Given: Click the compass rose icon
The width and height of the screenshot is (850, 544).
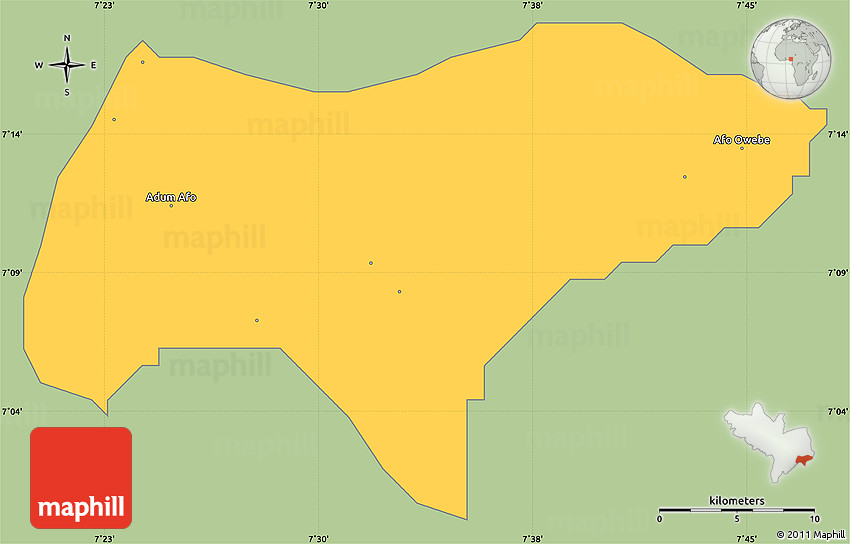Looking at the screenshot, I should (x=67, y=65).
